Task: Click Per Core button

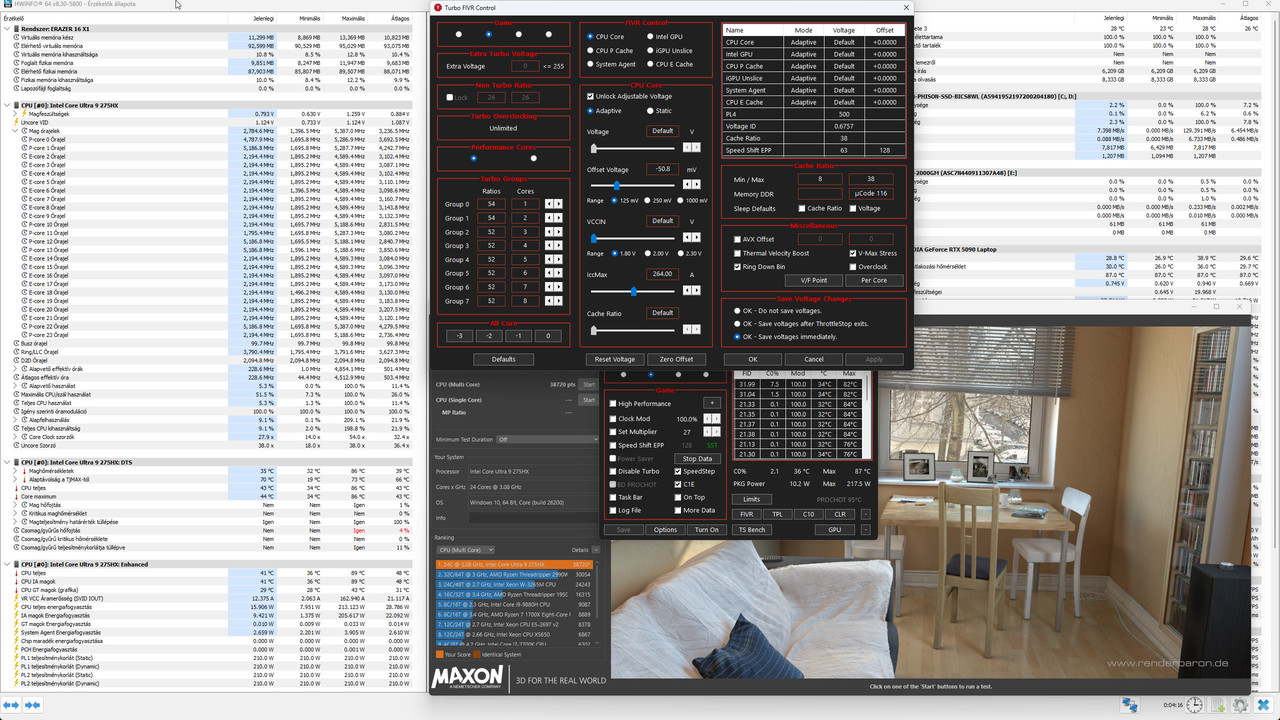Action: (874, 280)
